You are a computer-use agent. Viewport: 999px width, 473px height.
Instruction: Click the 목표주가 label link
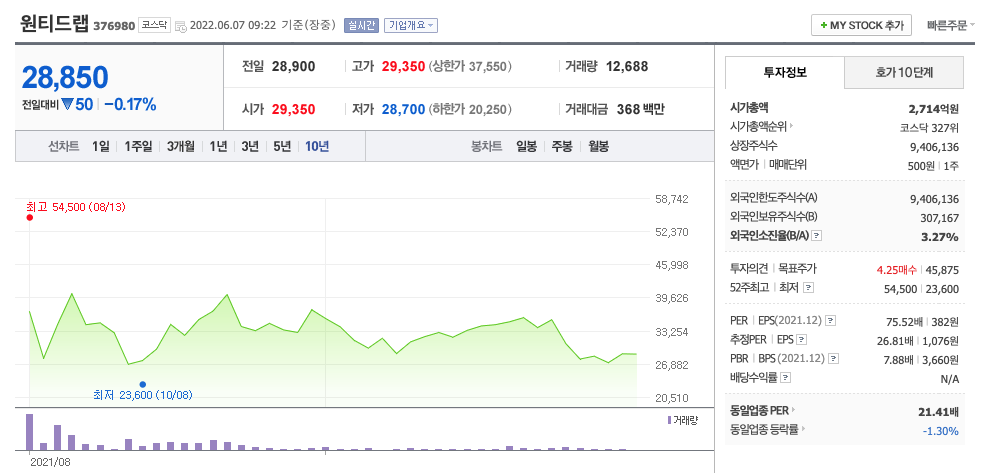tap(797, 269)
